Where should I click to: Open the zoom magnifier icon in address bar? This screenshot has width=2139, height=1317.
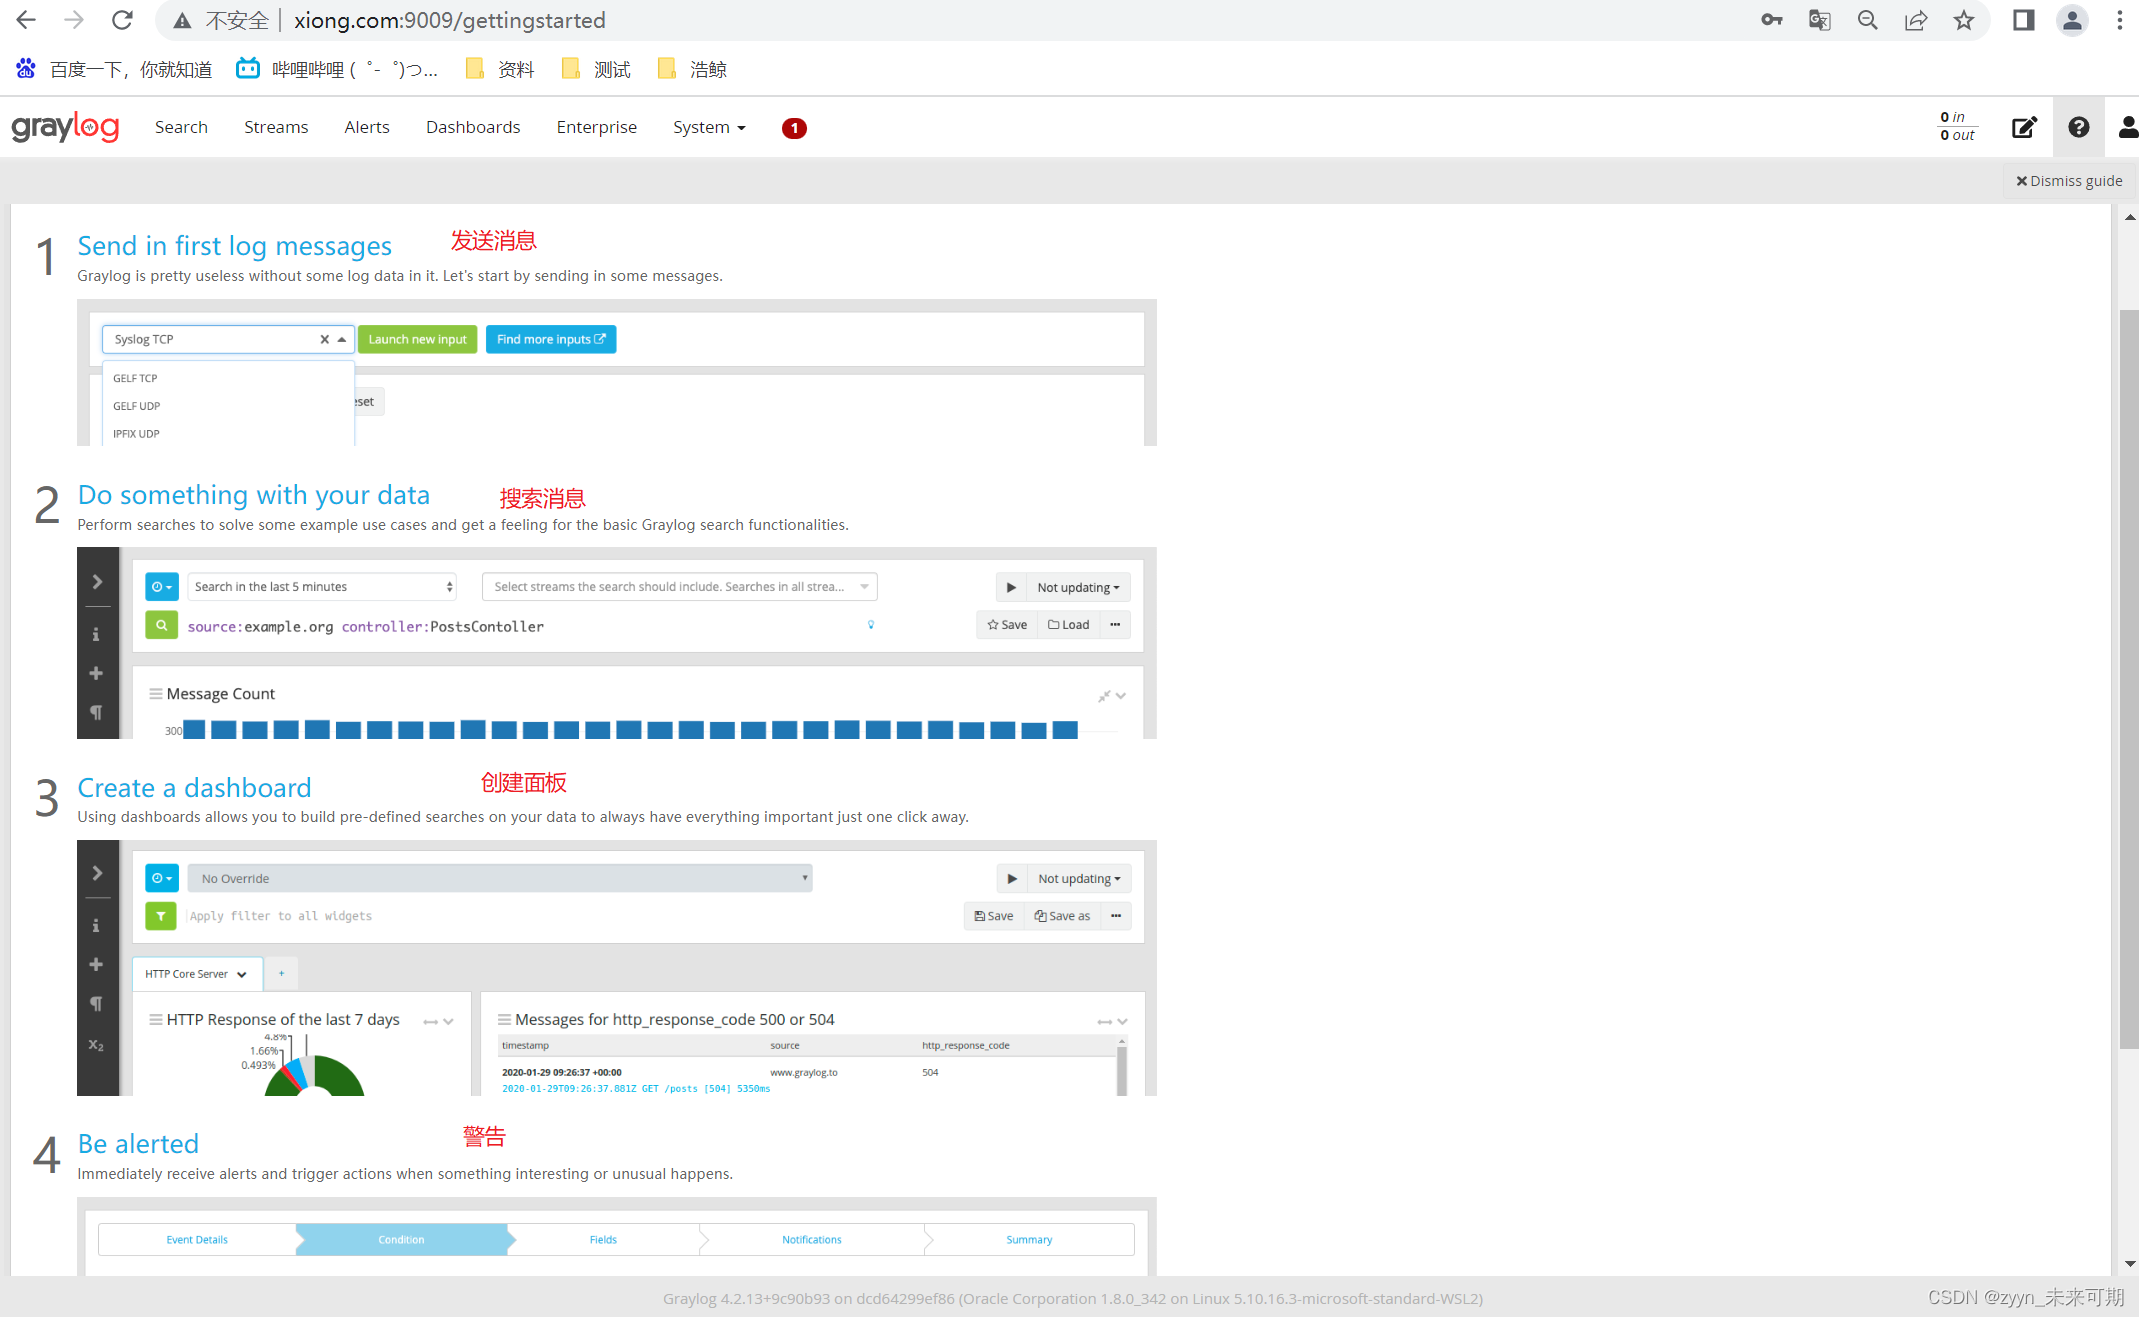pos(1868,20)
